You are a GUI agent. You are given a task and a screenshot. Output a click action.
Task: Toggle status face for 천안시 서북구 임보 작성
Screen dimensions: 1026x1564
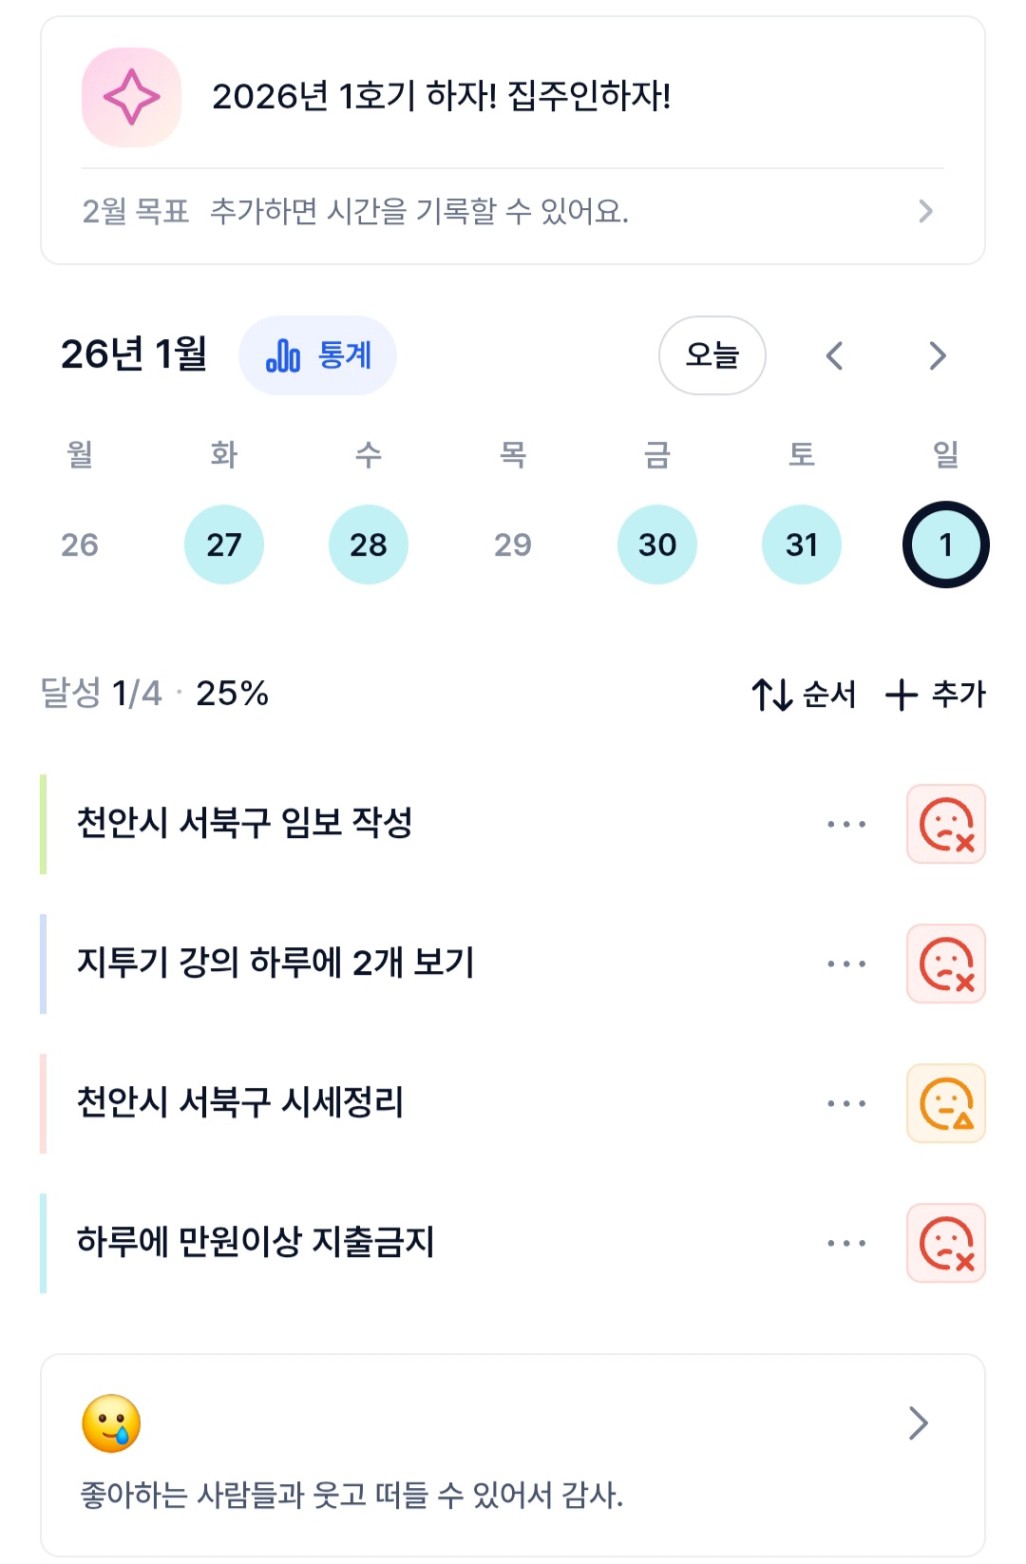coord(946,824)
